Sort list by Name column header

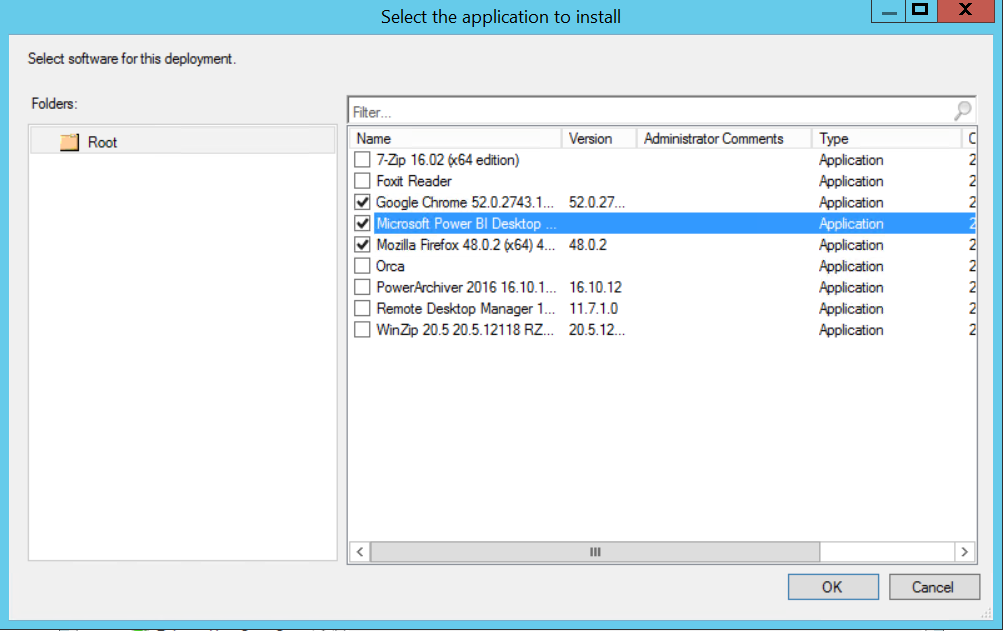455,139
